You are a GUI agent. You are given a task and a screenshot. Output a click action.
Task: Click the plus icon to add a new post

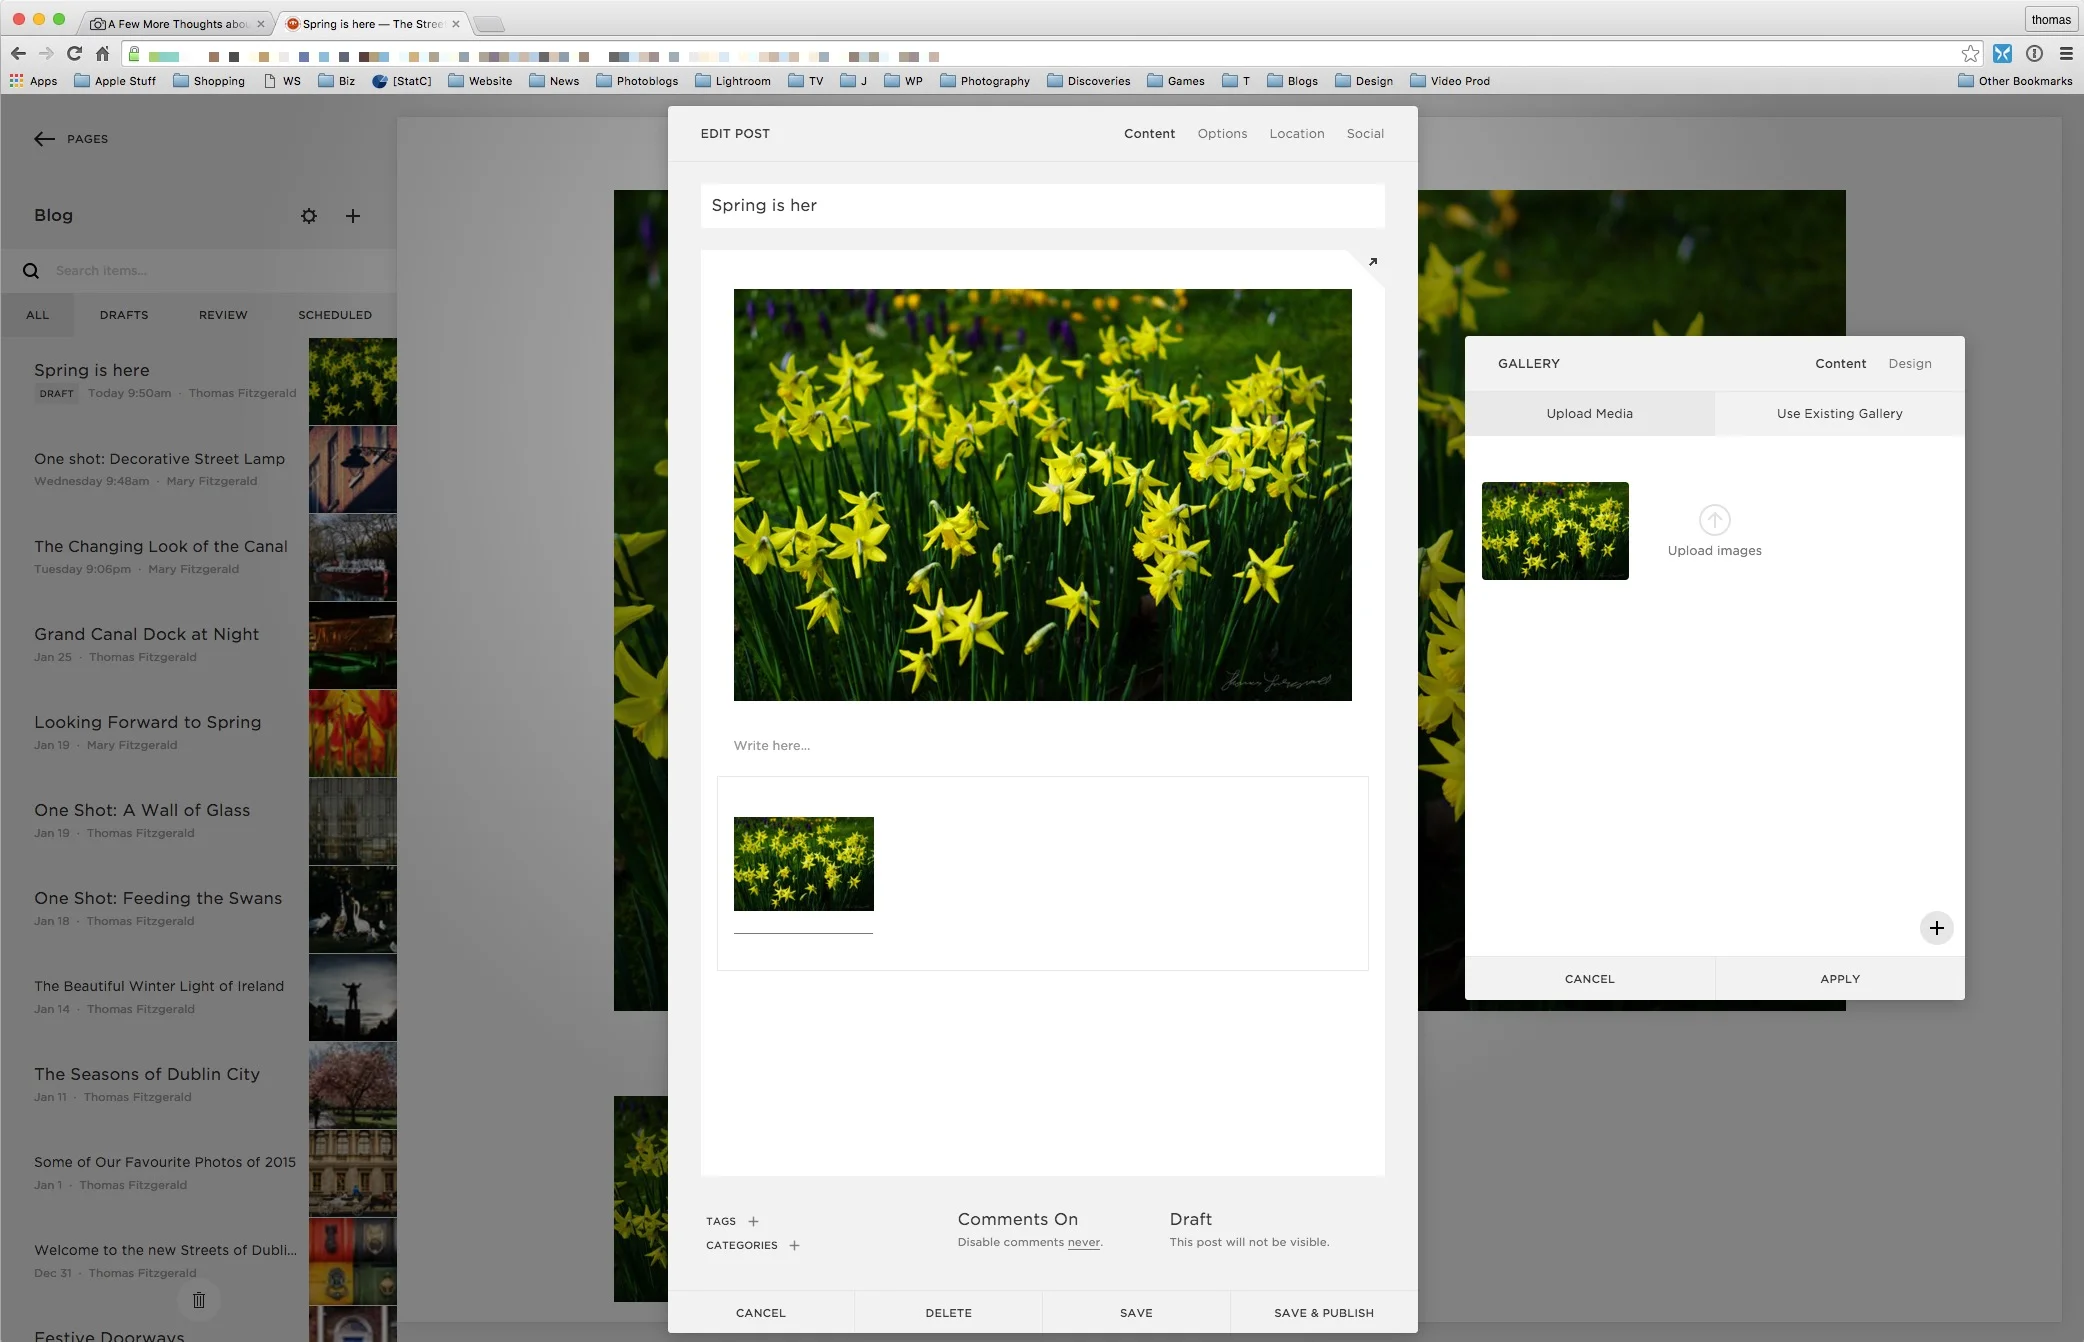point(353,216)
